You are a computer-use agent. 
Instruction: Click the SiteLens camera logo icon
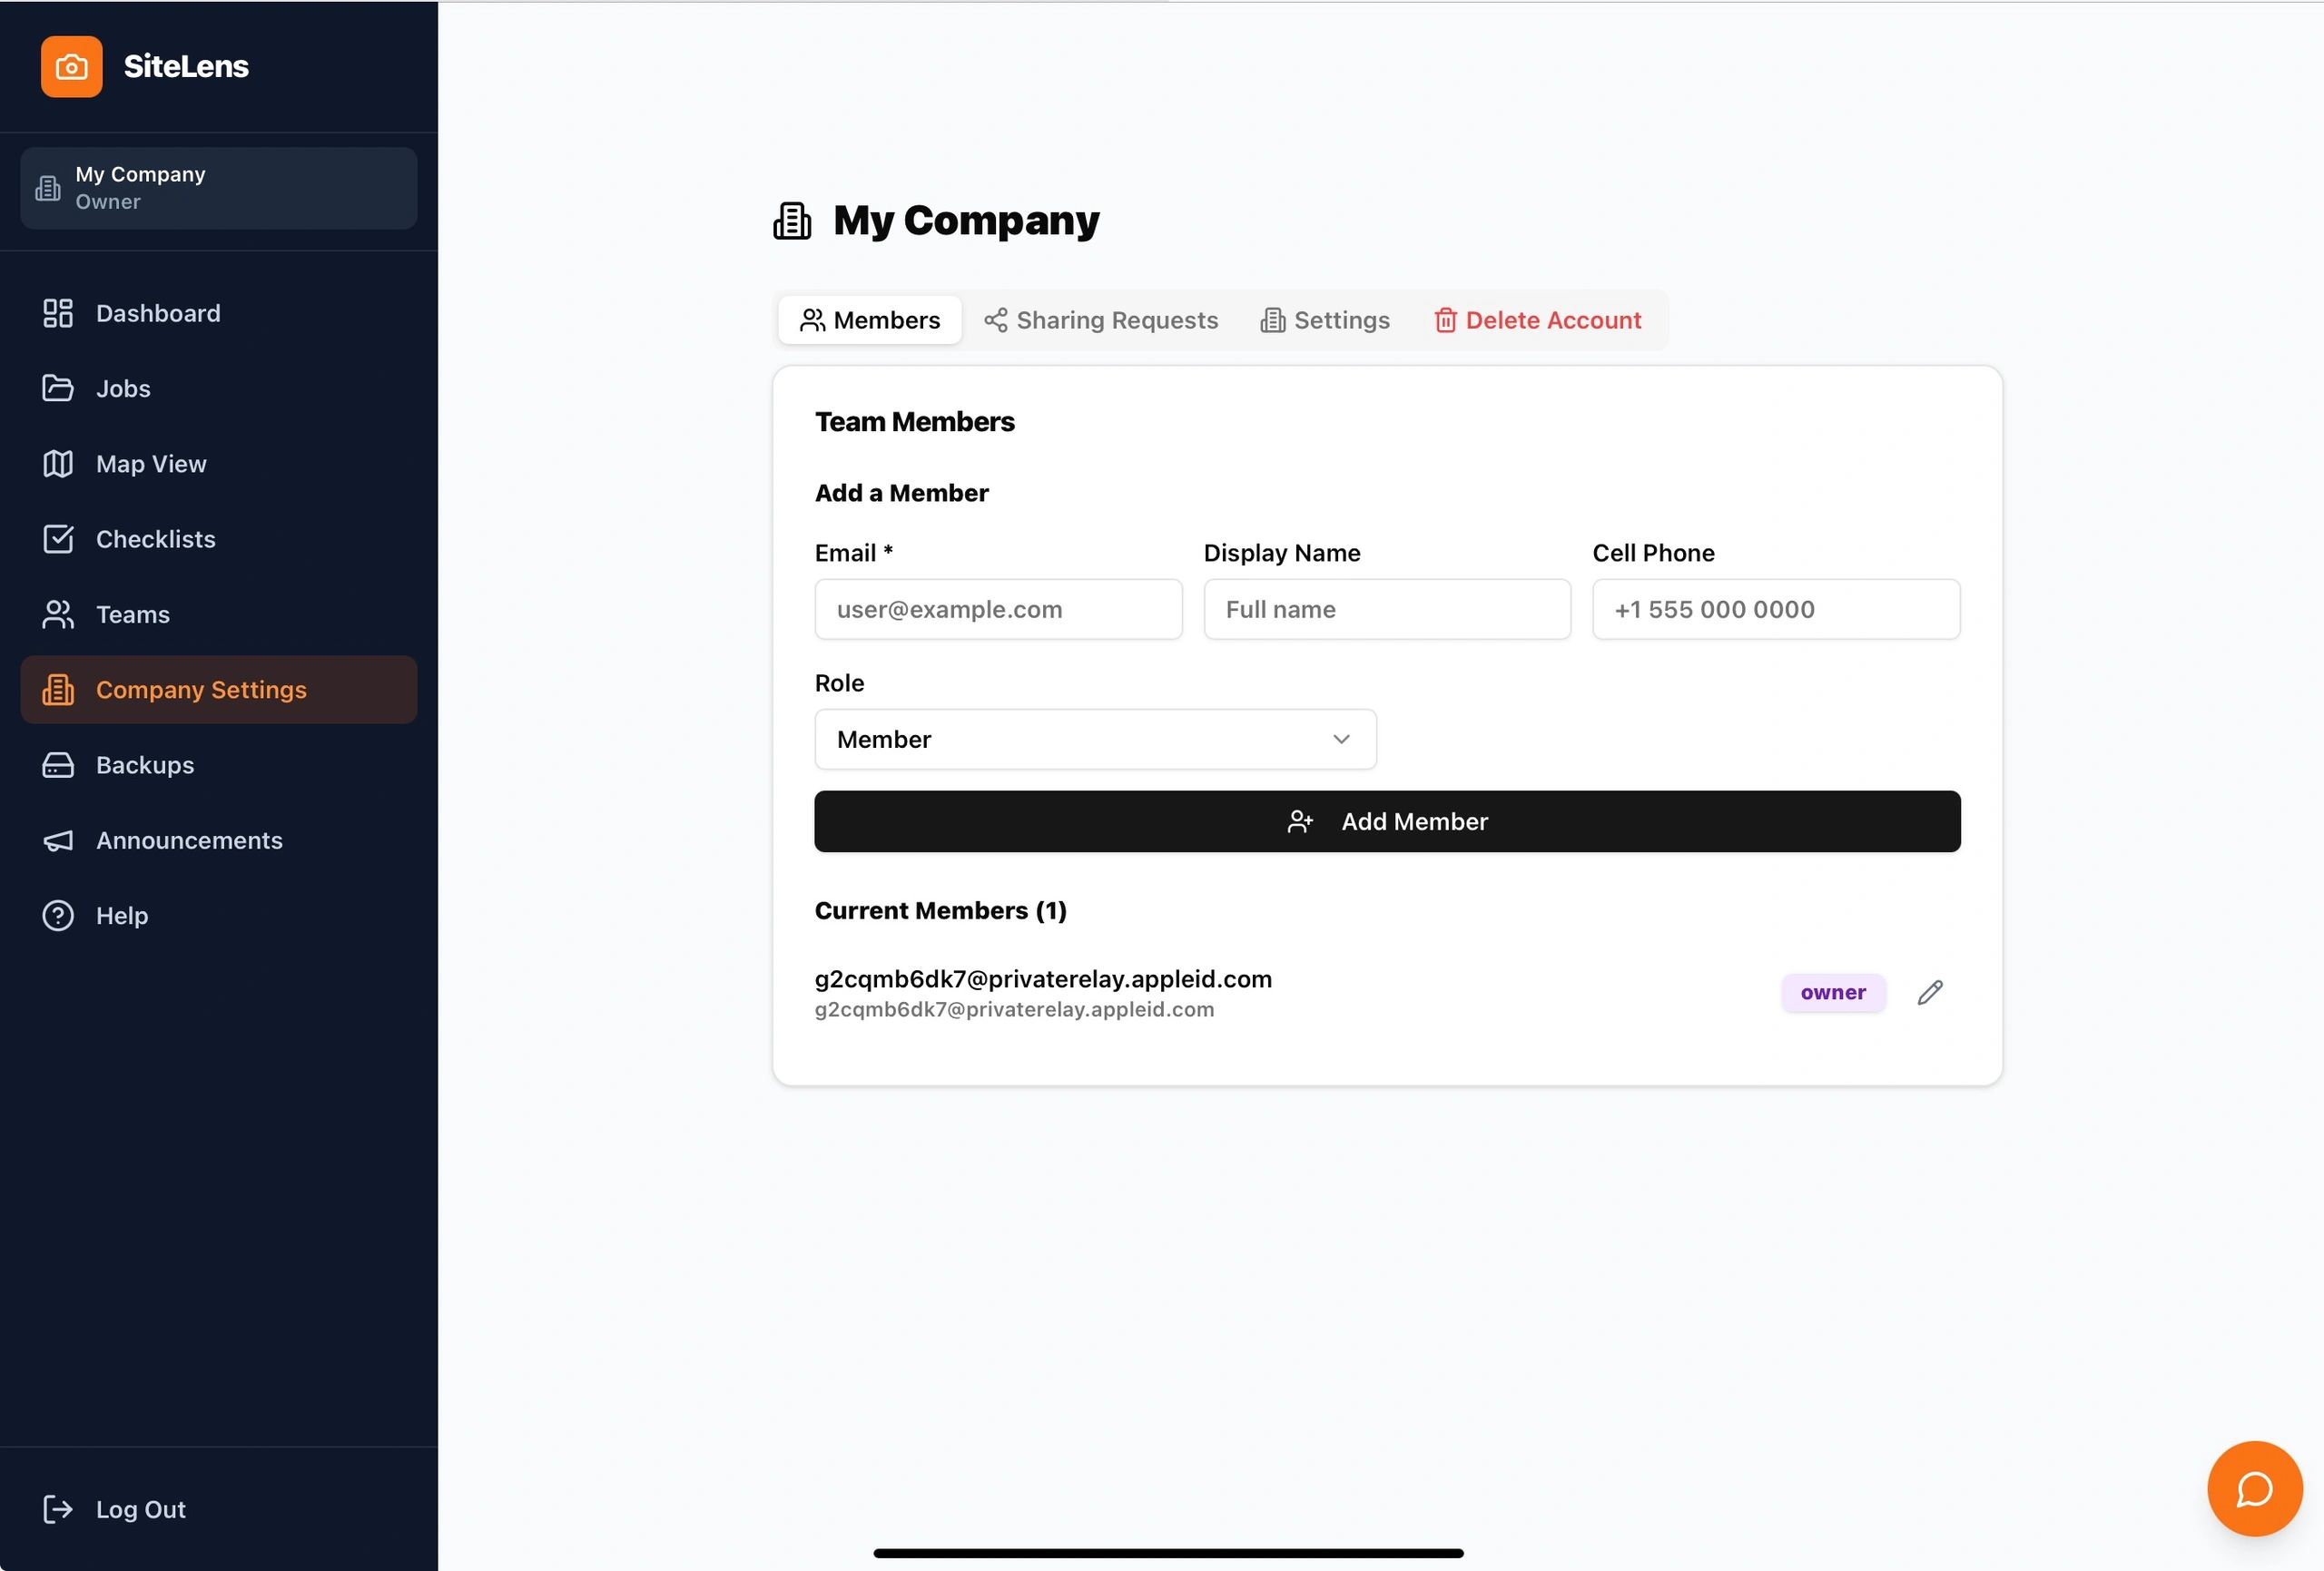pos(71,67)
